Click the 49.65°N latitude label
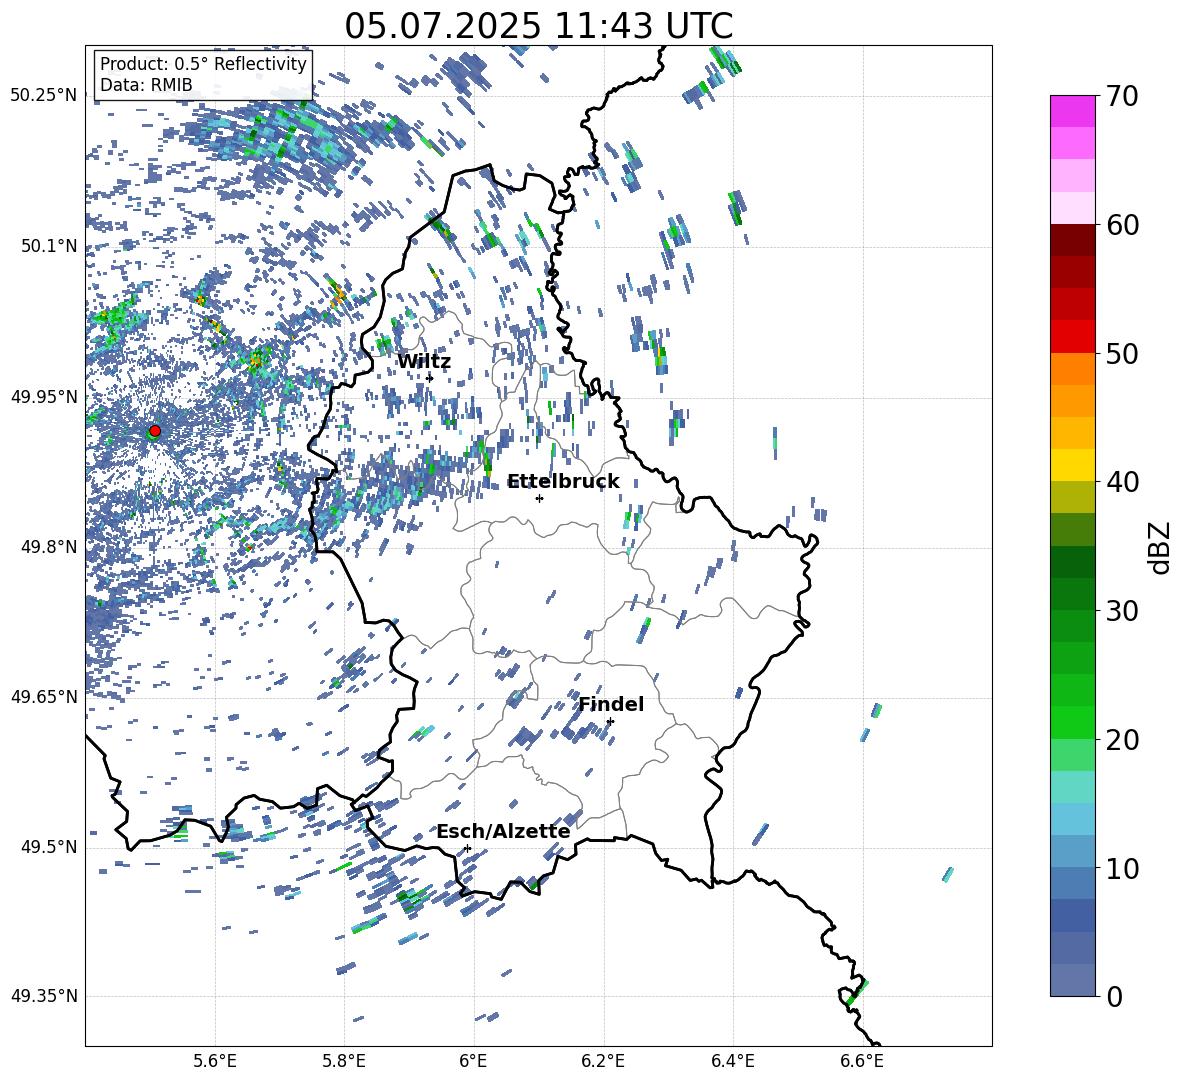Viewport: 1184px width, 1081px height. tap(44, 697)
